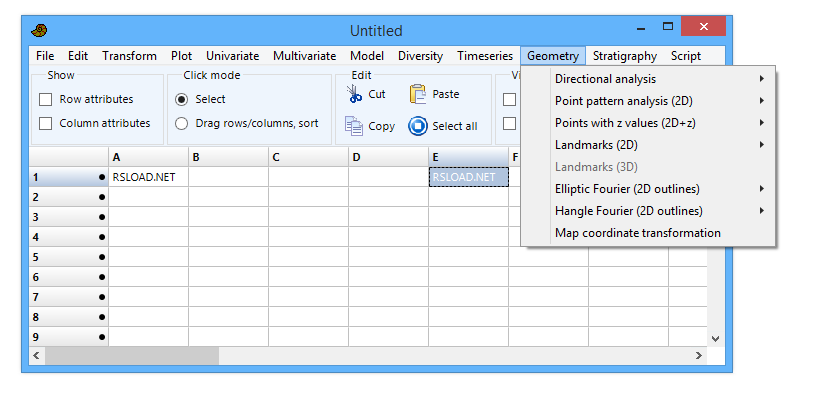
Task: Click the horizontal scrollbar thumb
Action: [x=131, y=355]
